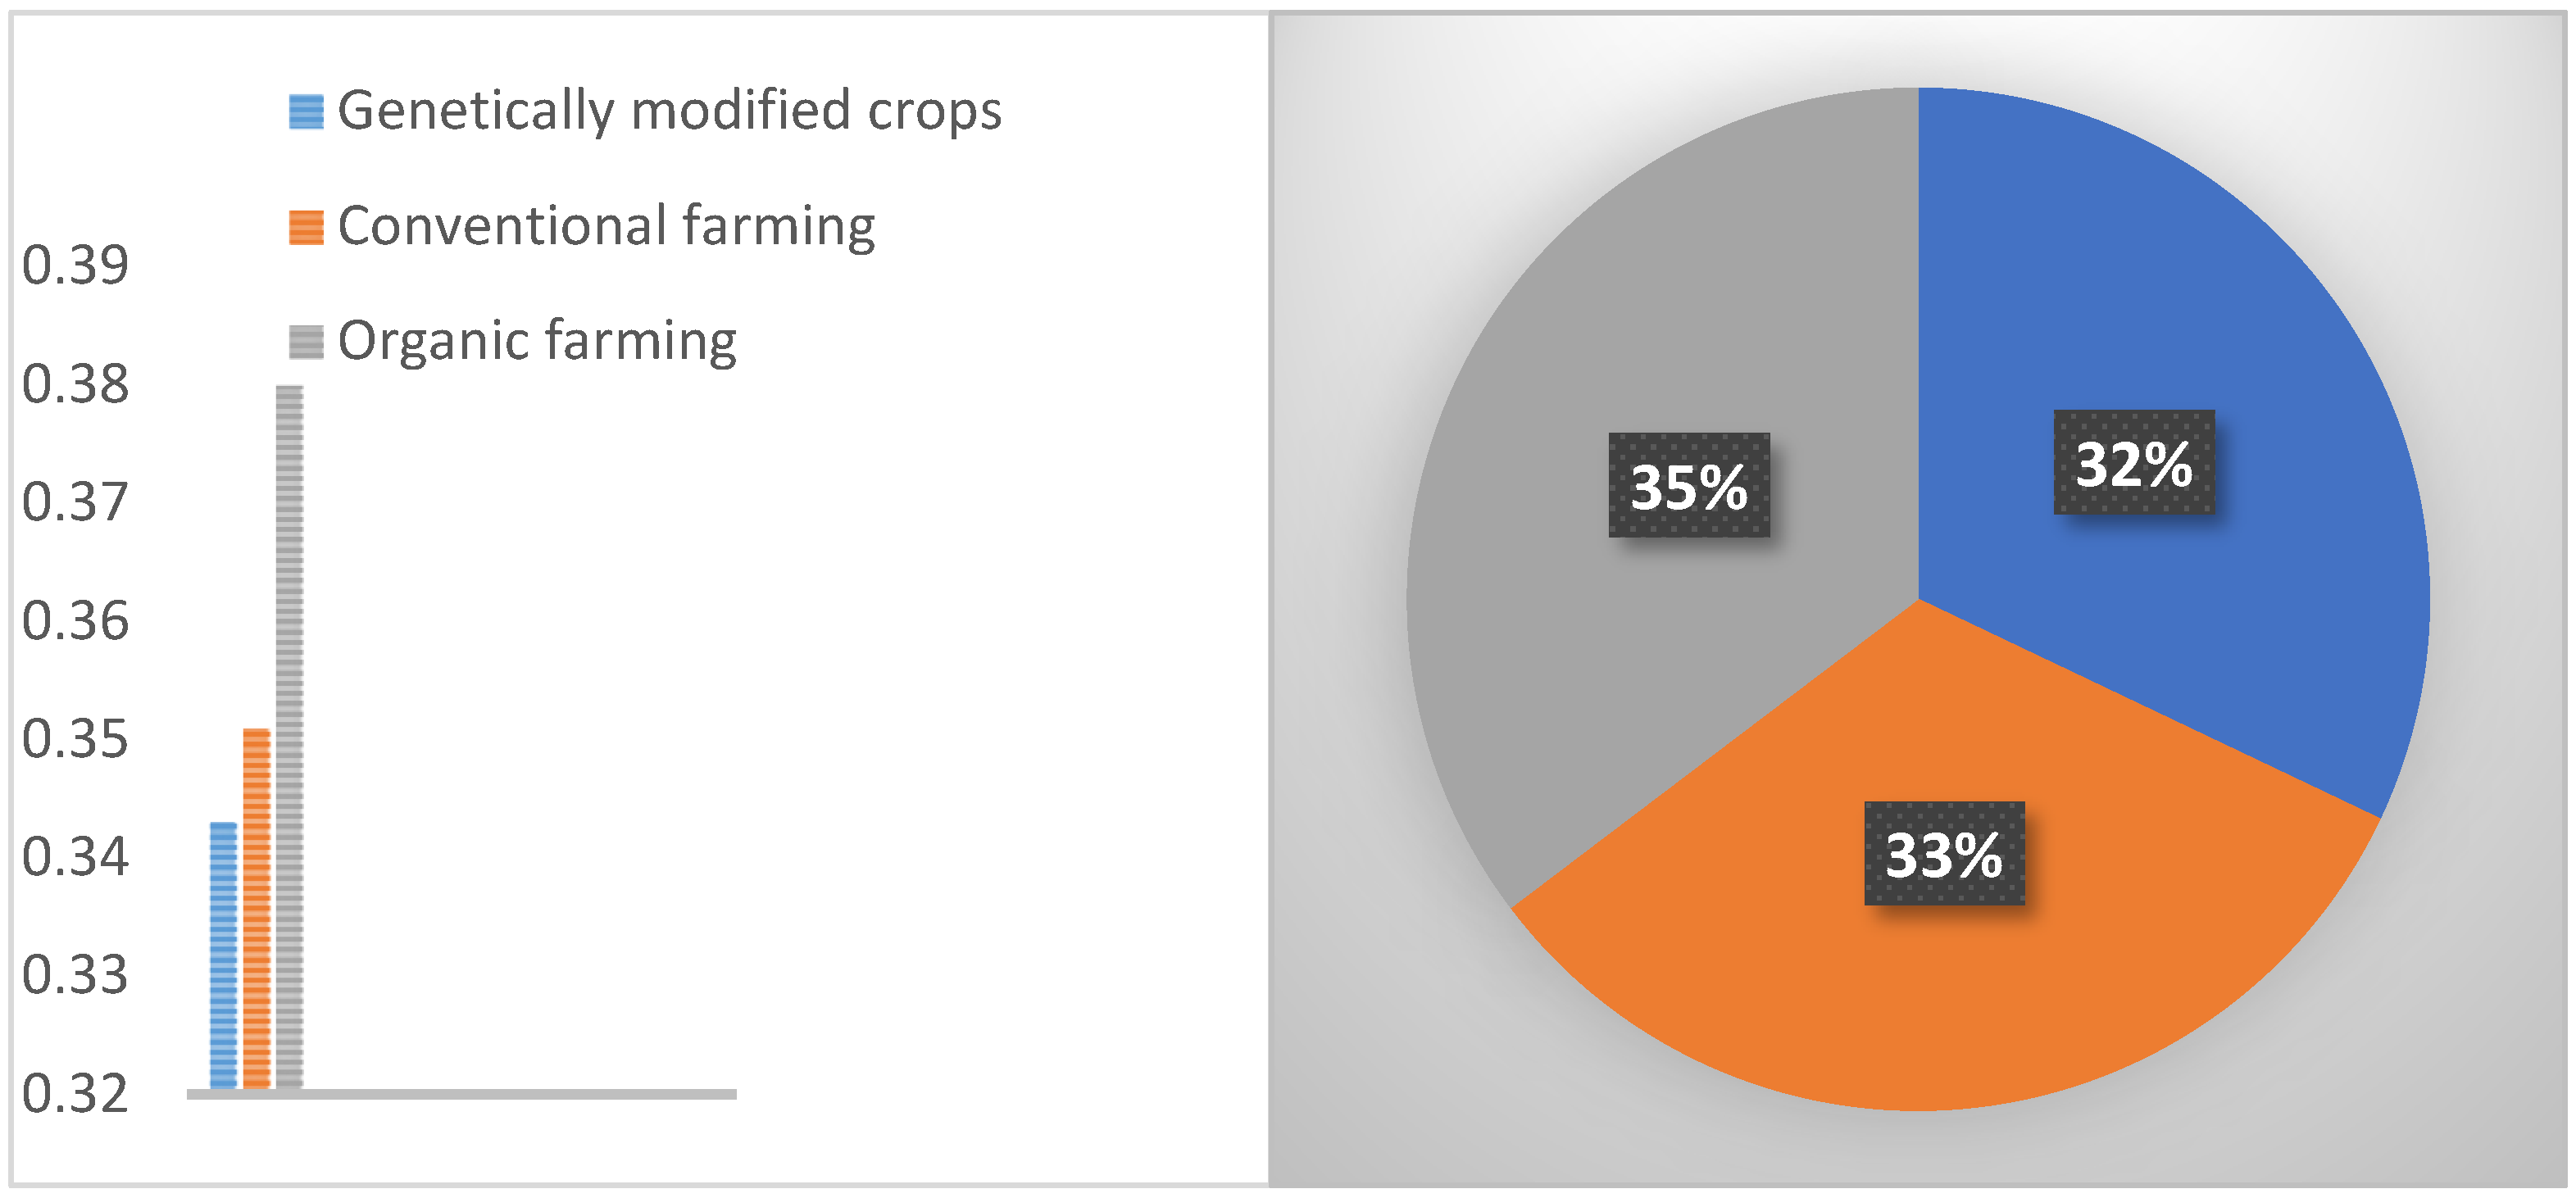Click the 0.36 axis value
Image resolution: width=2576 pixels, height=1198 pixels.
(76, 621)
